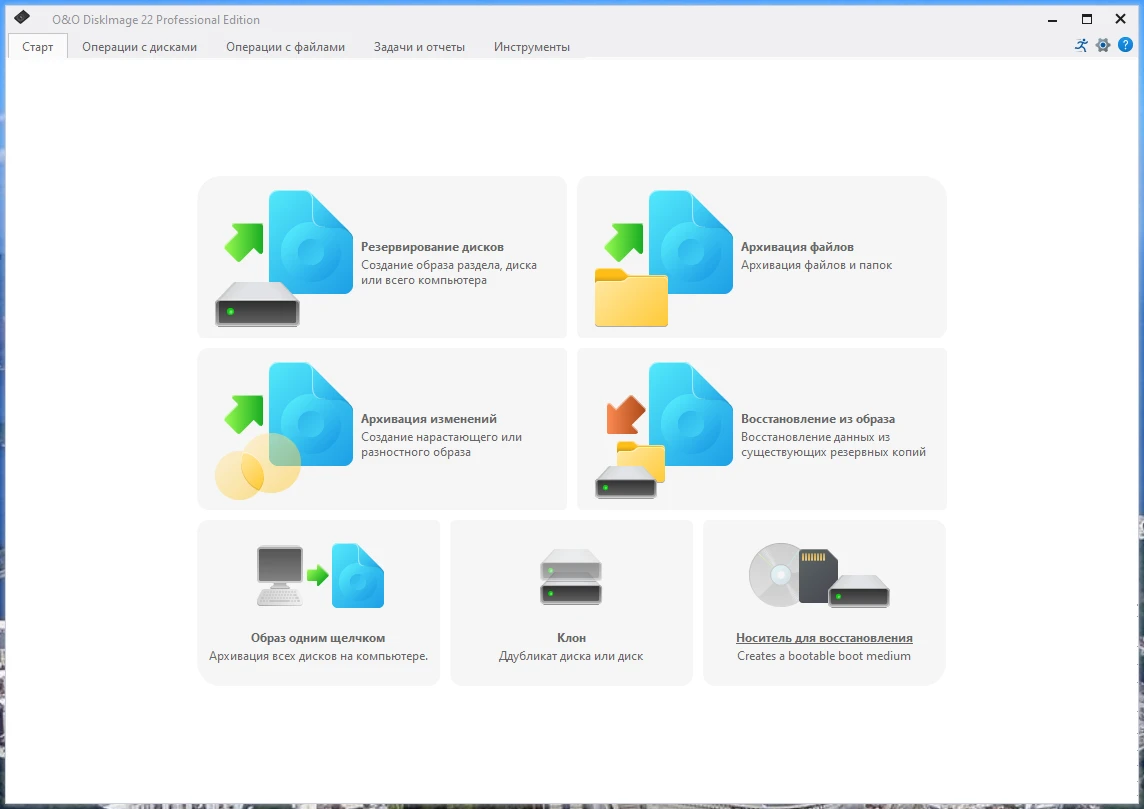Viewport: 1144px width, 809px height.
Task: Open the Операции с файлами tab
Action: tap(285, 47)
